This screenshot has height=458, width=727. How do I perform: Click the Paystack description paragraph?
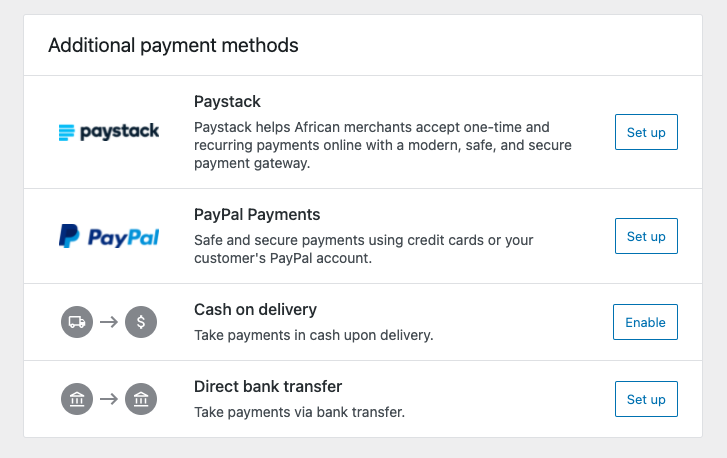pyautogui.click(x=382, y=145)
